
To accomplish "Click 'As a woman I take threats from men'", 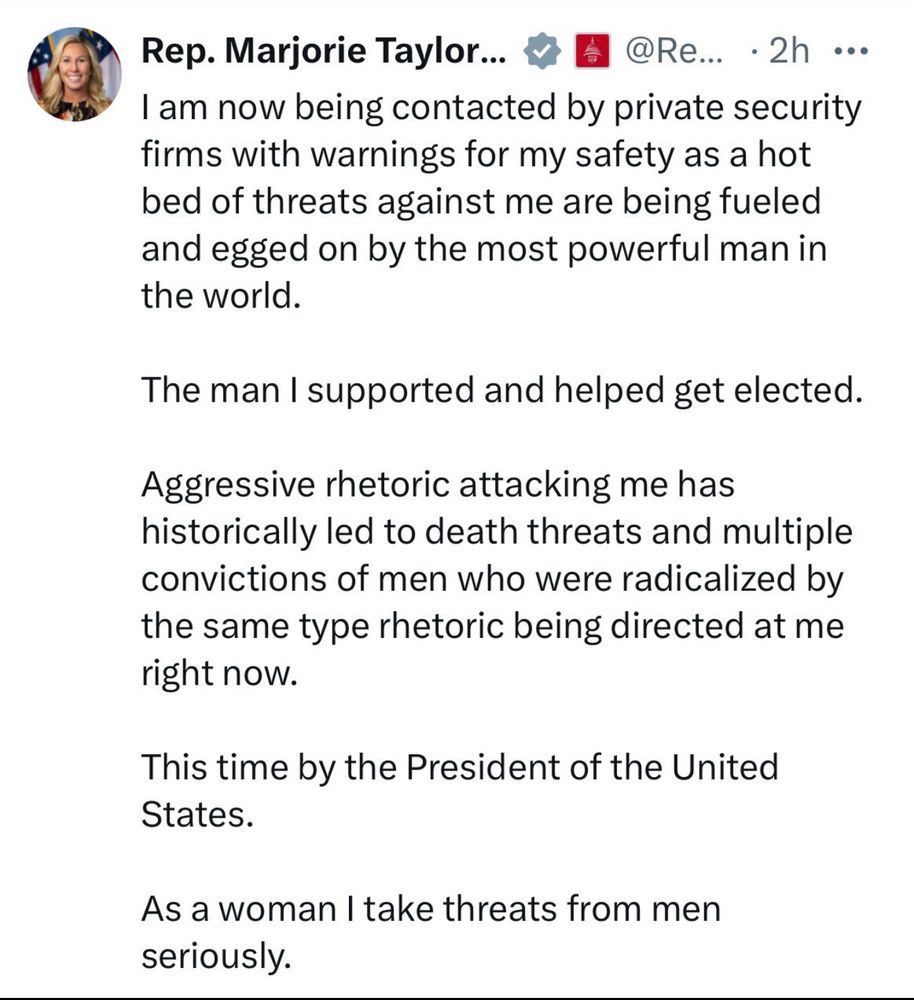I will pyautogui.click(x=431, y=909).
